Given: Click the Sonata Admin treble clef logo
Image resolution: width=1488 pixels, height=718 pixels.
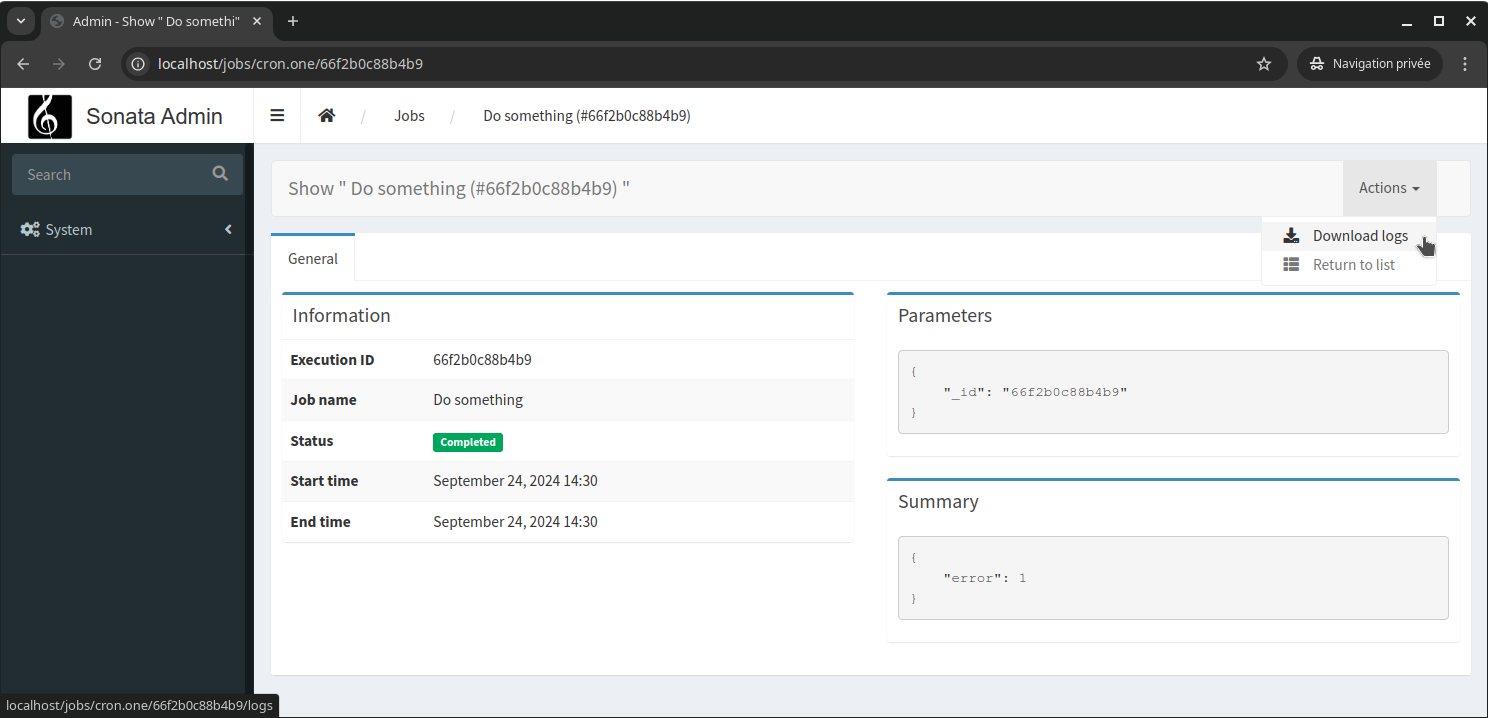Looking at the screenshot, I should (x=50, y=116).
